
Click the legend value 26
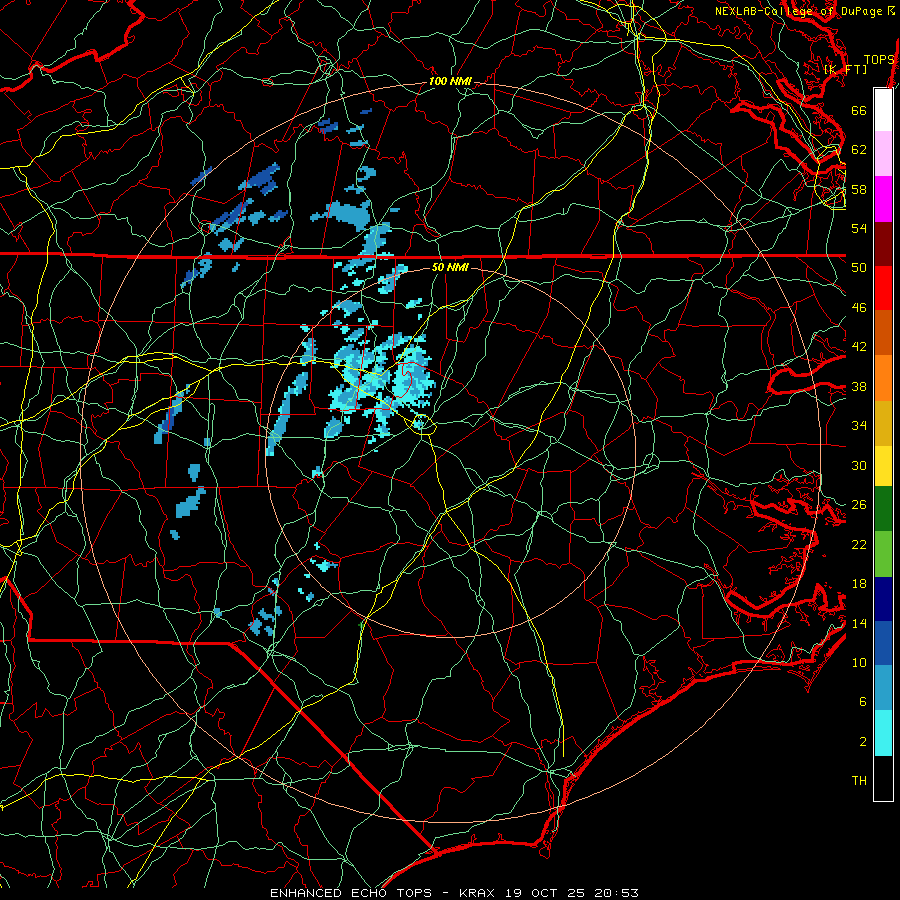(x=859, y=505)
